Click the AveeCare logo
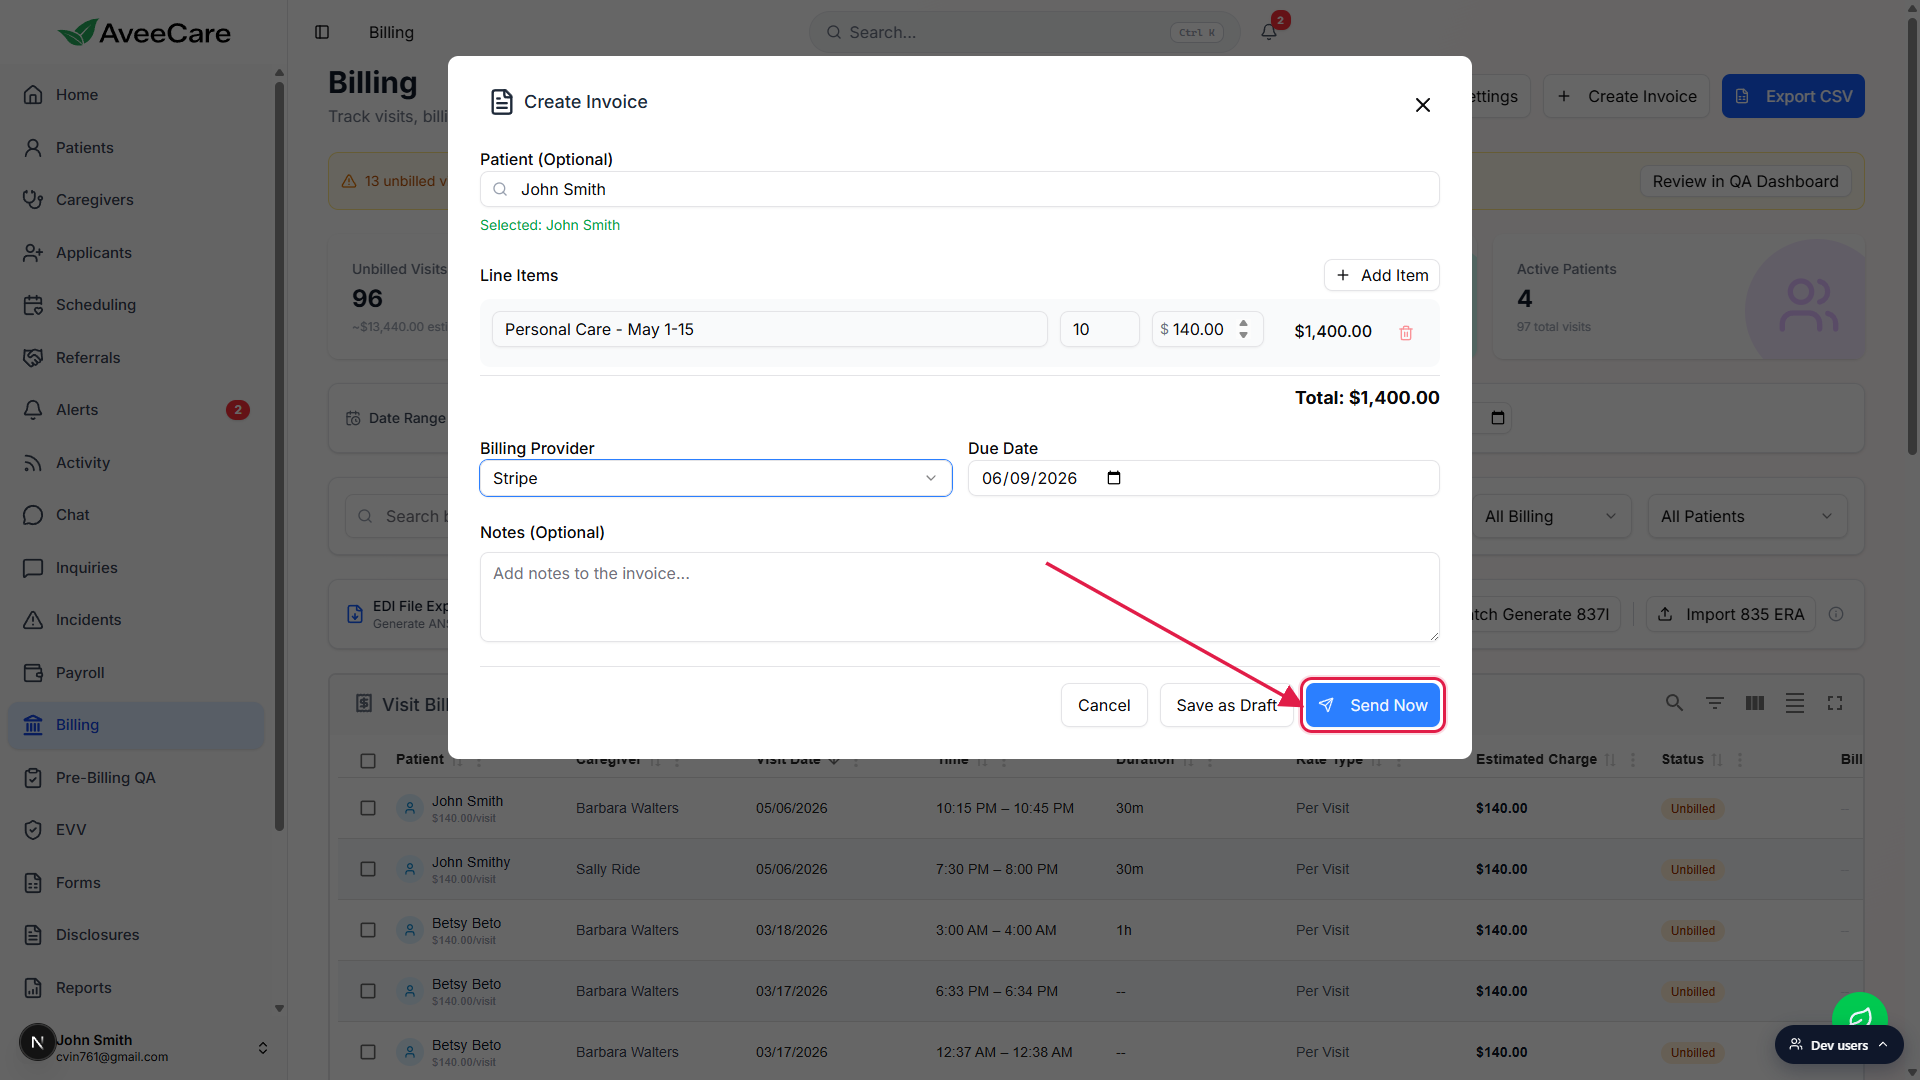1920x1080 pixels. point(144,33)
